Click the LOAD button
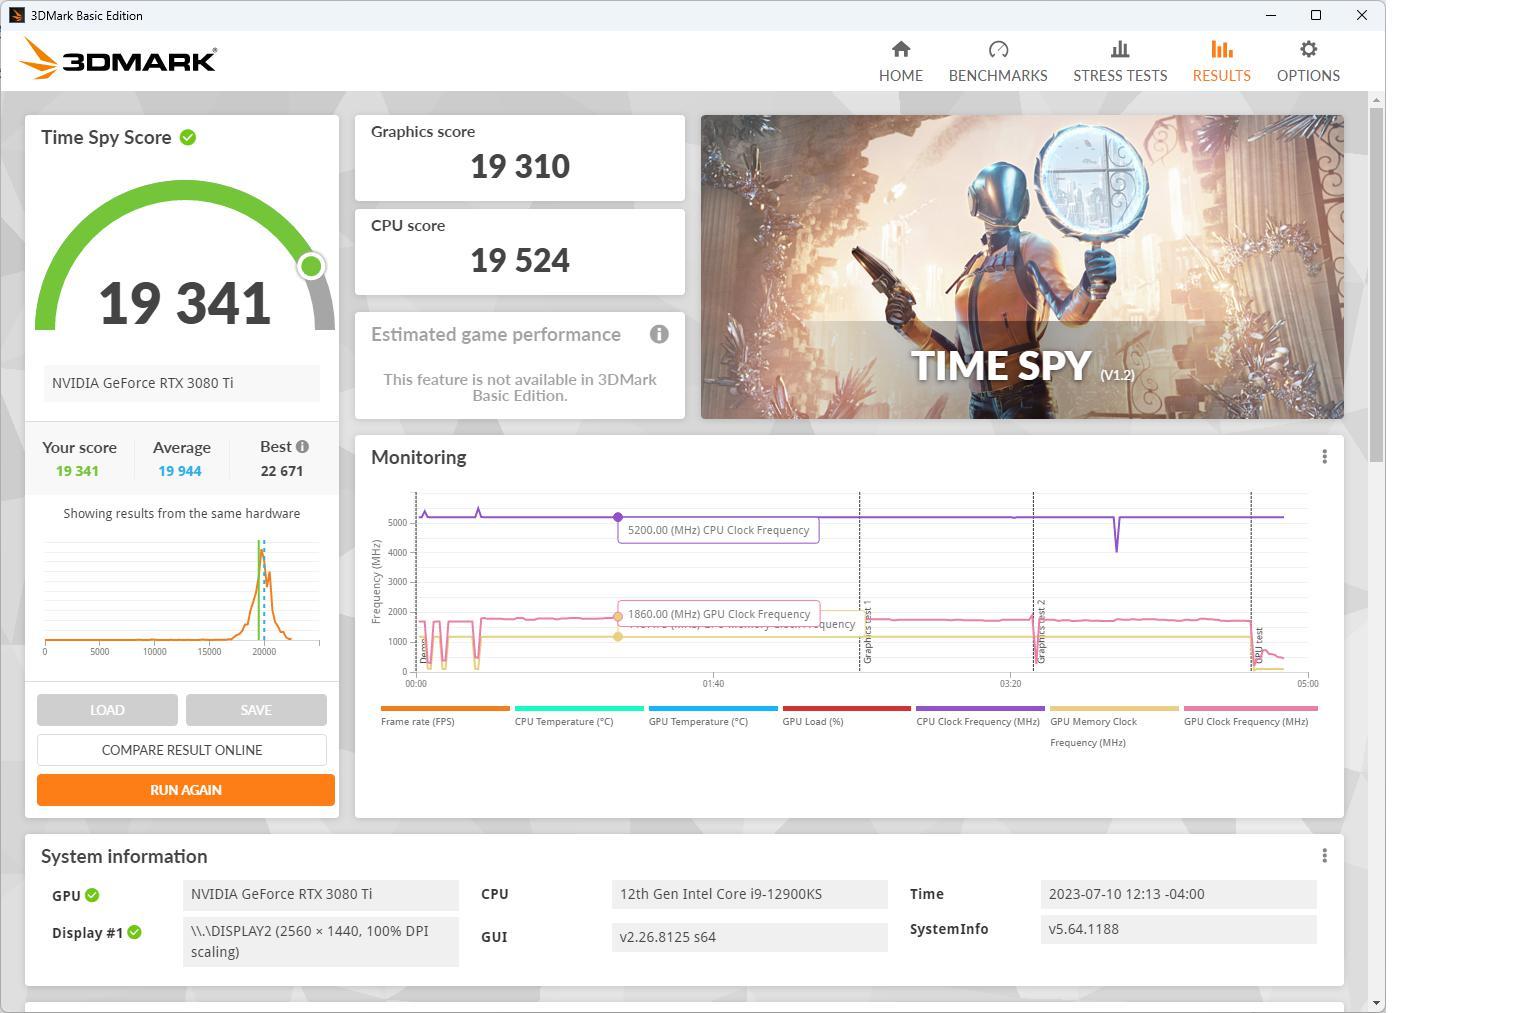 (x=107, y=710)
